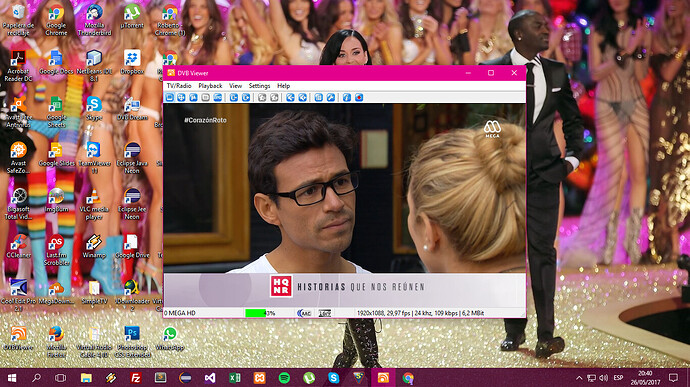Select the Virtual Audio Cable desktop icon
This screenshot has width=690, height=387.
coord(94,342)
